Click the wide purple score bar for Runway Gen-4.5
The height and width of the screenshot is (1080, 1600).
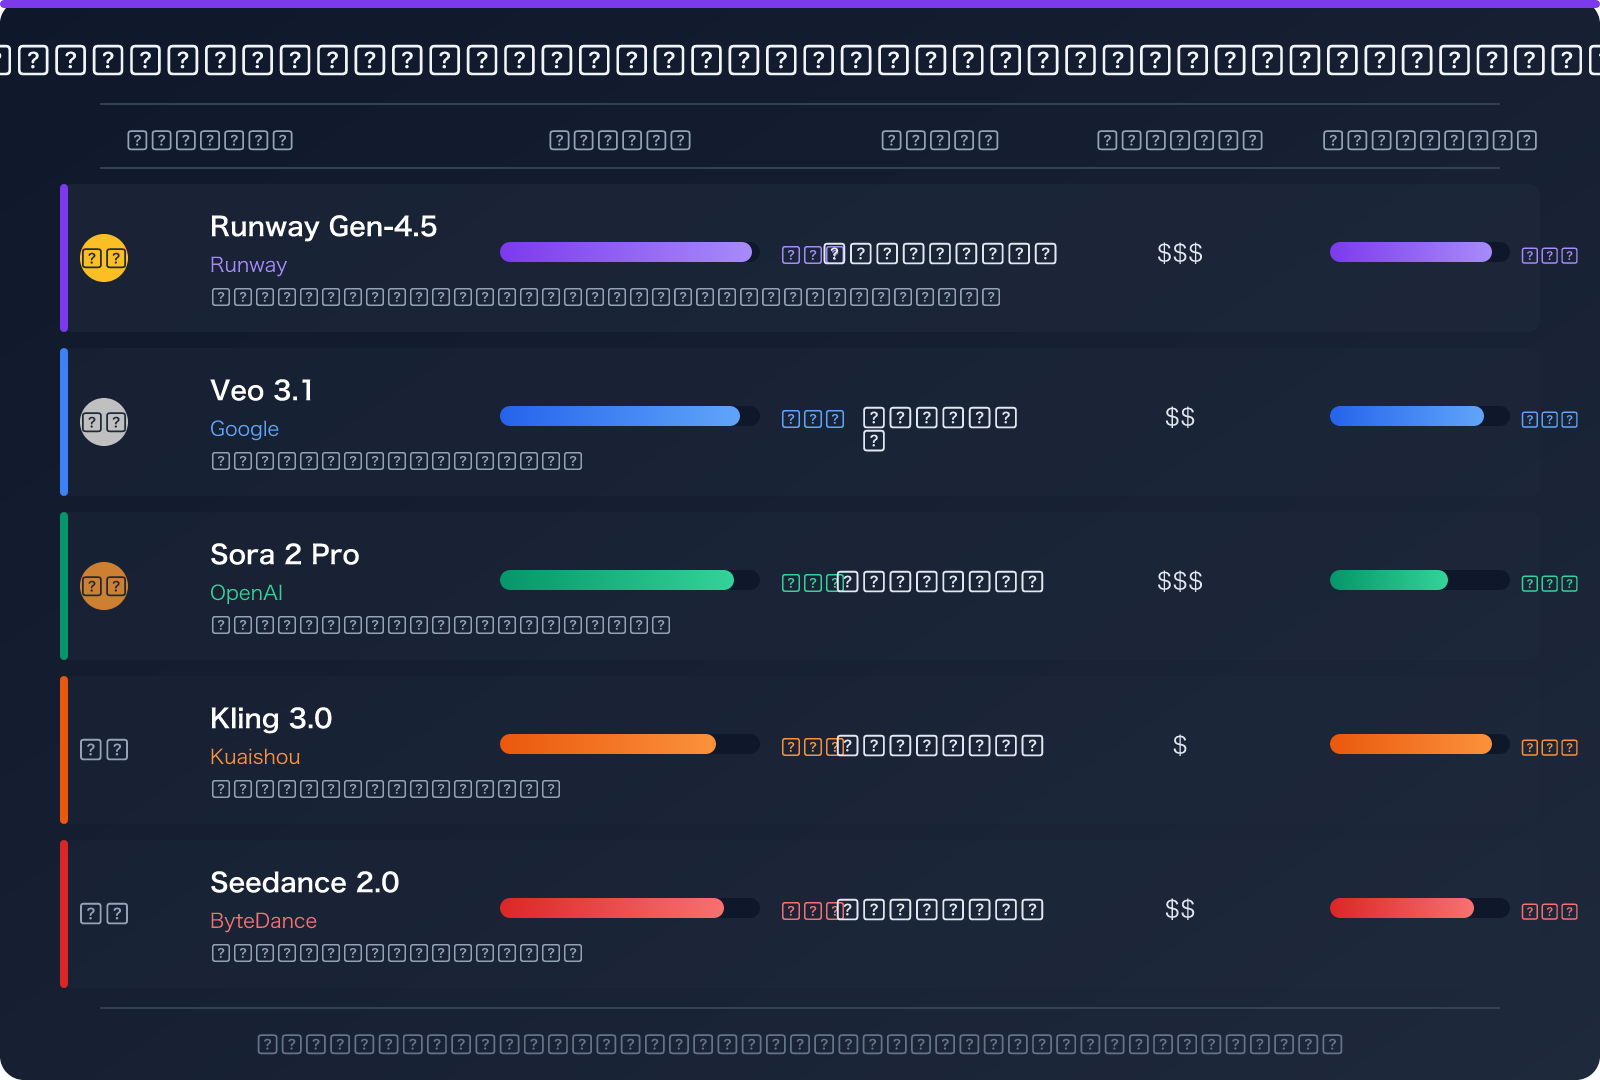point(626,252)
